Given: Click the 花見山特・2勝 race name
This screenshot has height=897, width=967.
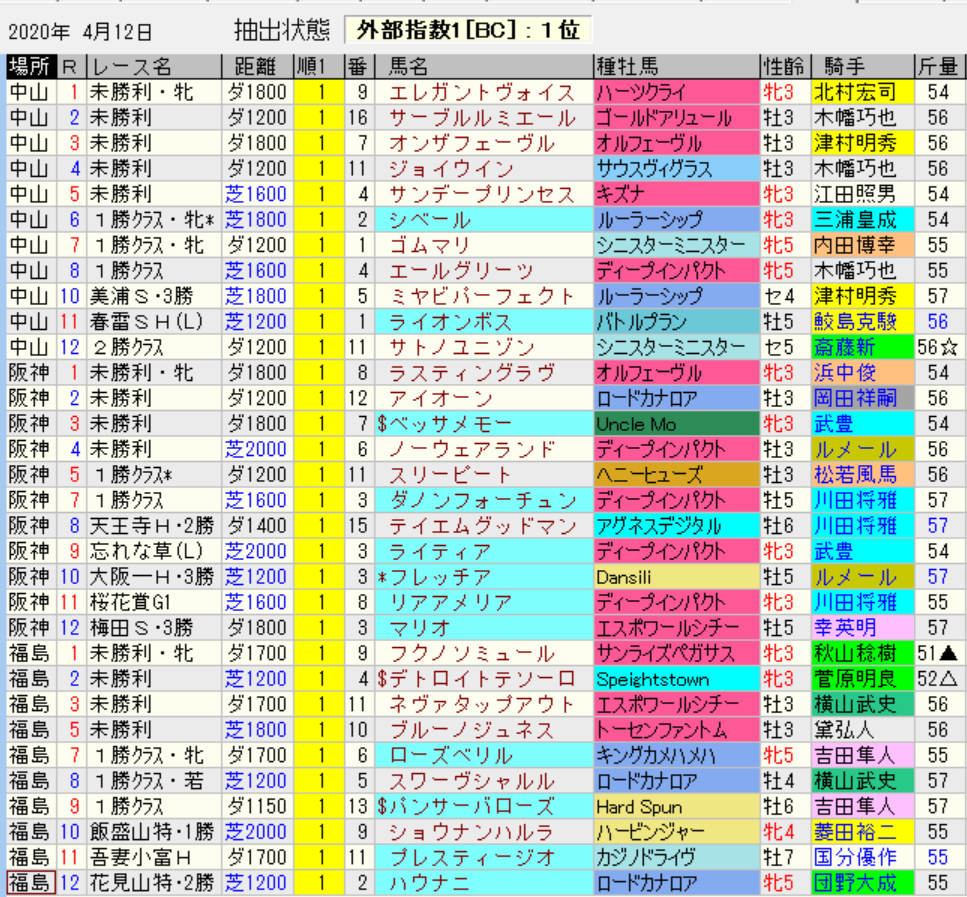Looking at the screenshot, I should tap(152, 883).
